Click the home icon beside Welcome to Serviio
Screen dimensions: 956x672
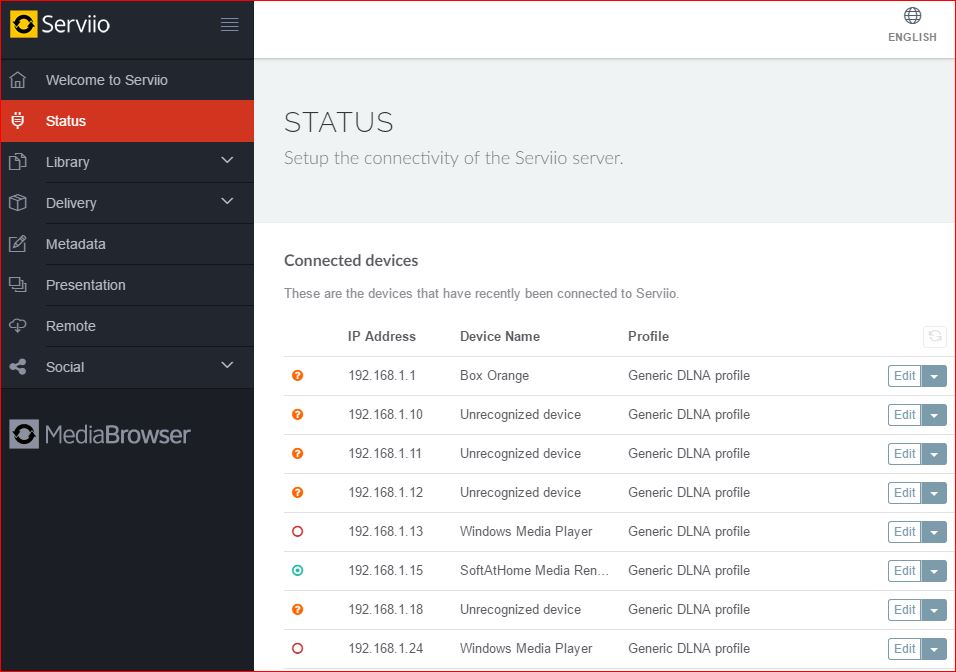click(x=18, y=80)
